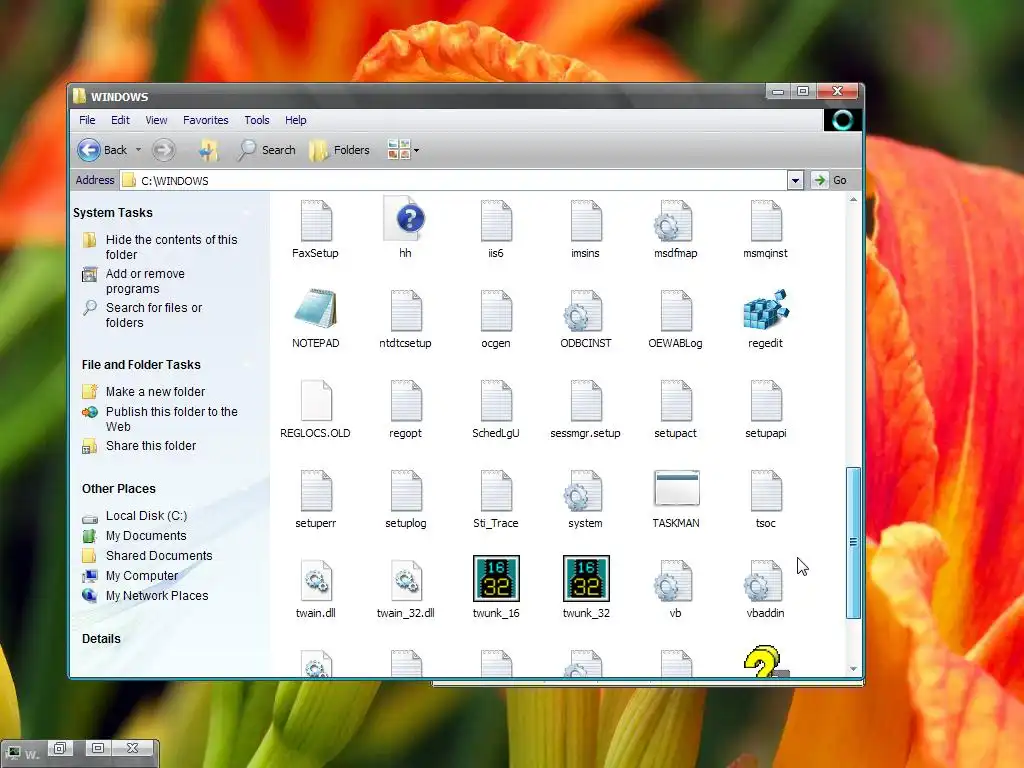Select the OEWABLog file icon

[x=675, y=311]
